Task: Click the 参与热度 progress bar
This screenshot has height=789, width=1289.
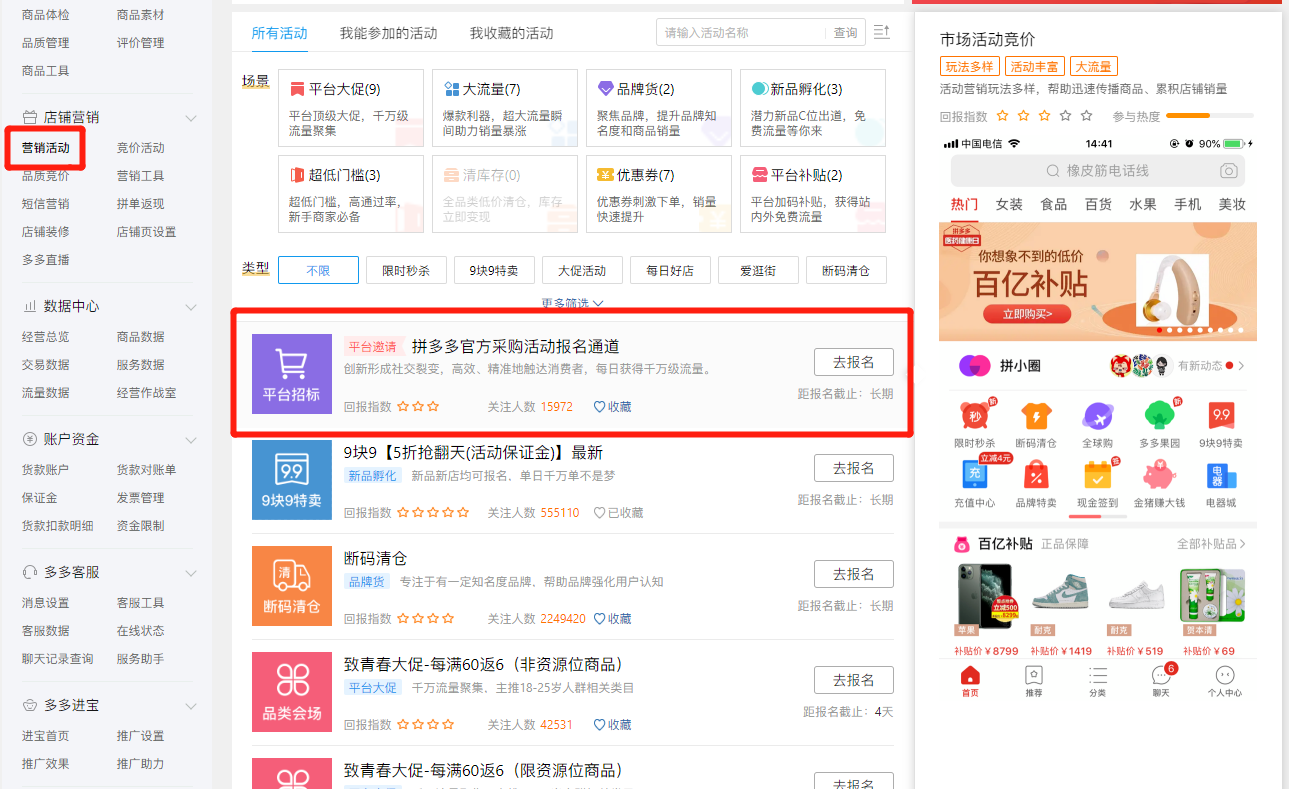Action: pyautogui.click(x=1210, y=116)
